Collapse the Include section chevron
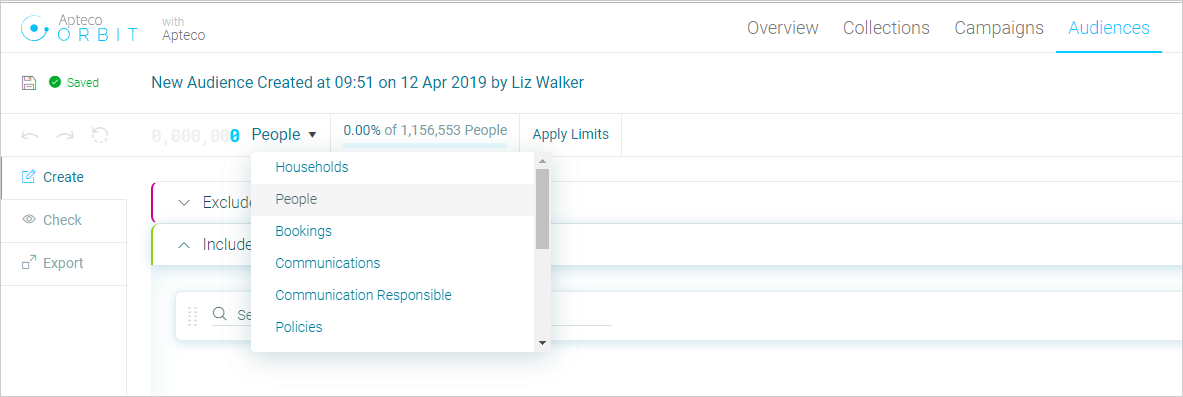This screenshot has height=397, width=1183. 183,245
